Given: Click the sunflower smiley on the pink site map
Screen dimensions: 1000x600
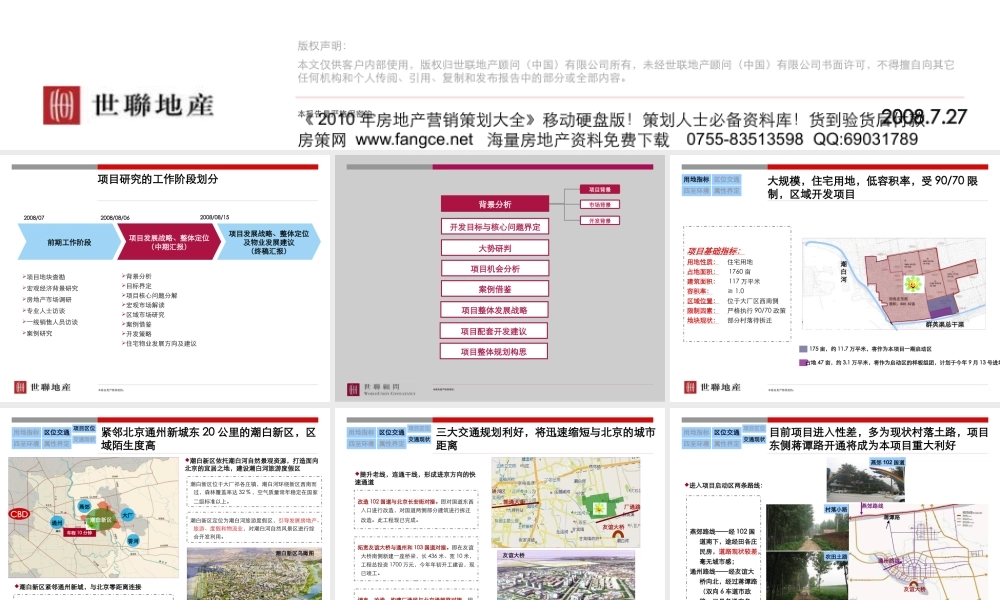Looking at the screenshot, I should (x=913, y=284).
